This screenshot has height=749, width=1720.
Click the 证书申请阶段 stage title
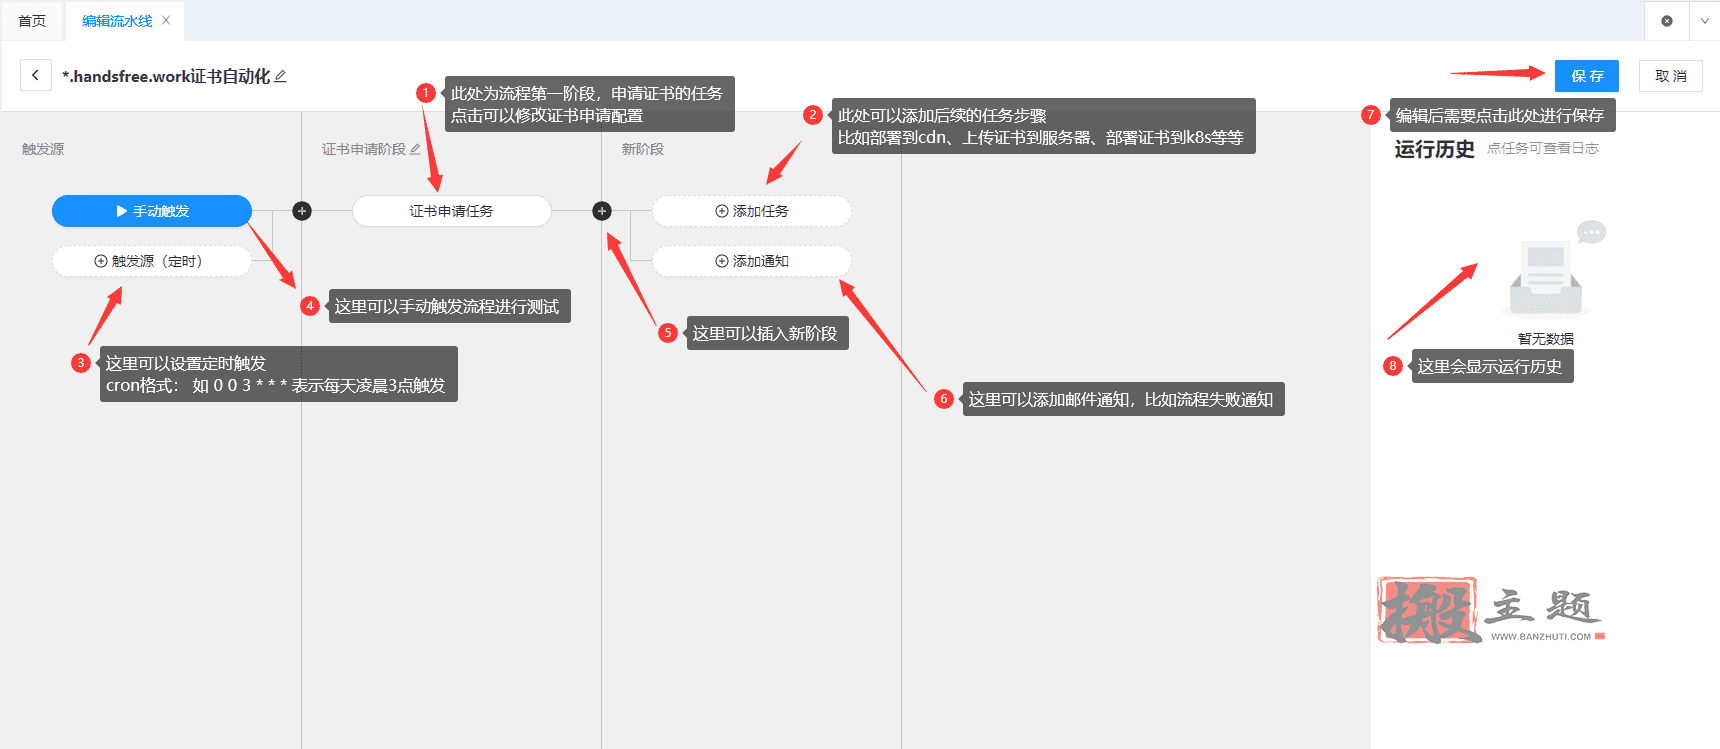coord(364,149)
